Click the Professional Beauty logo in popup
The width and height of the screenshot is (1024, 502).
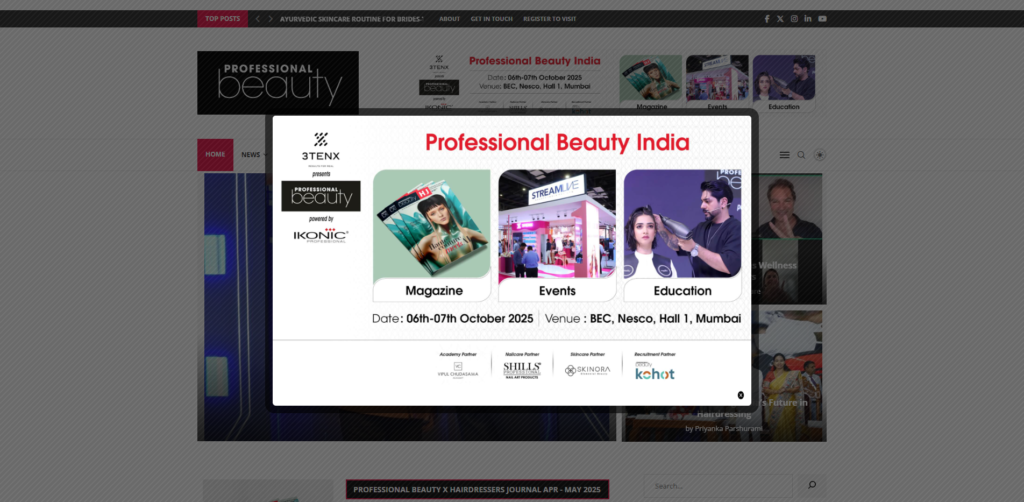(x=321, y=196)
